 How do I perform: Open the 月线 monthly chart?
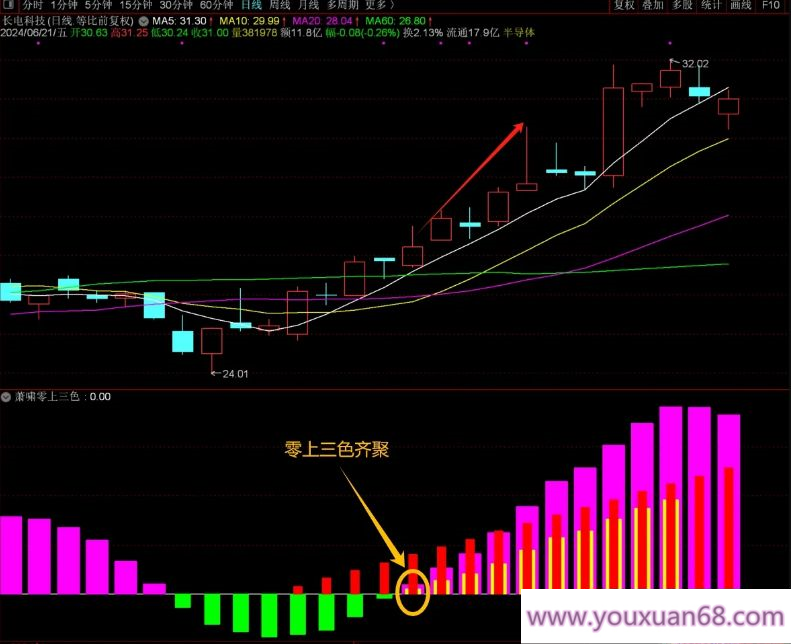click(310, 5)
